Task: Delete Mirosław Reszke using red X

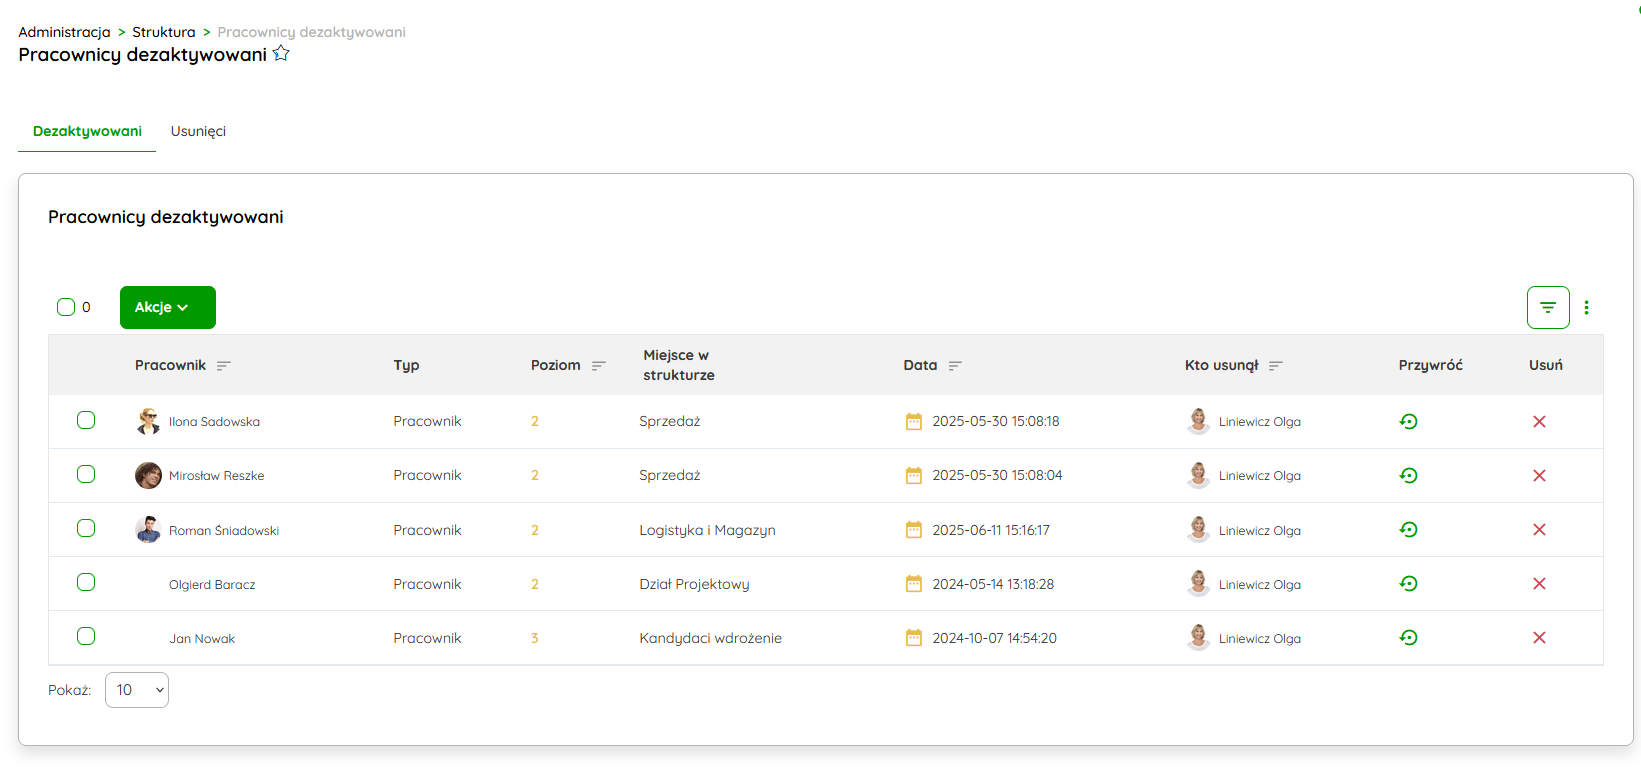Action: [1539, 476]
